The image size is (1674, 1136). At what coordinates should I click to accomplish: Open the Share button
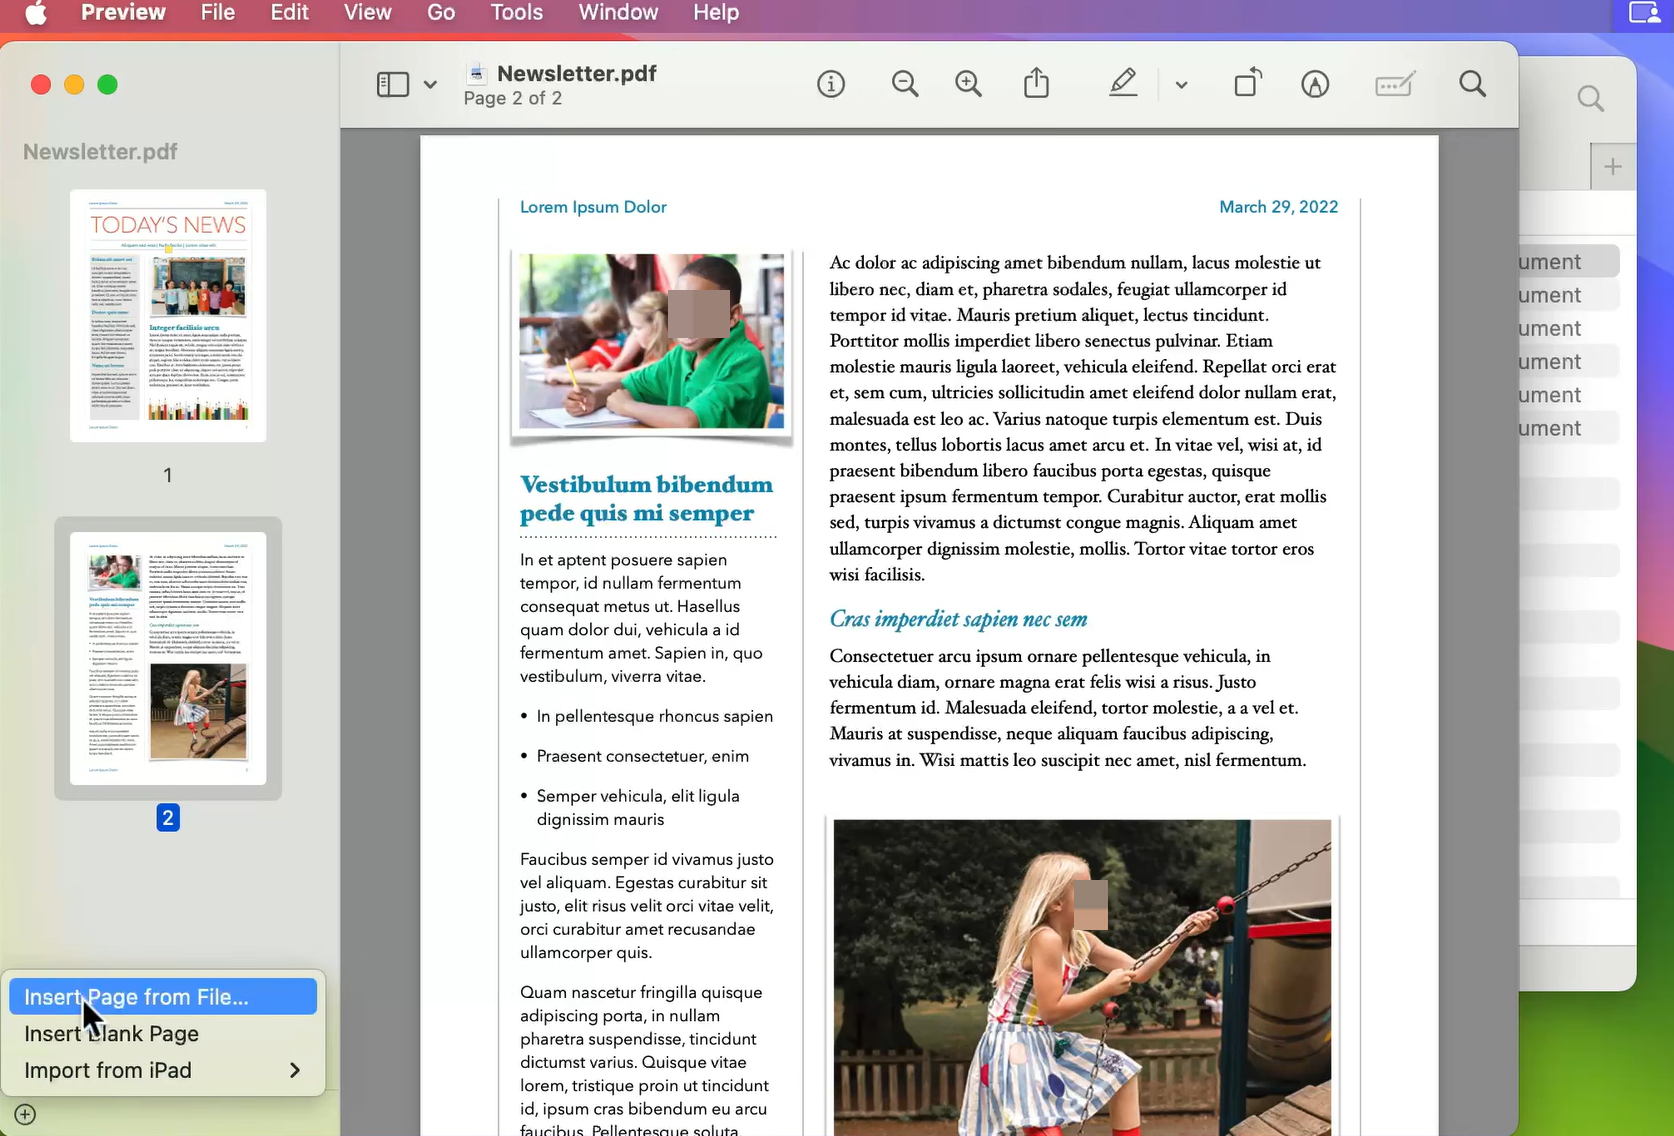pyautogui.click(x=1037, y=83)
